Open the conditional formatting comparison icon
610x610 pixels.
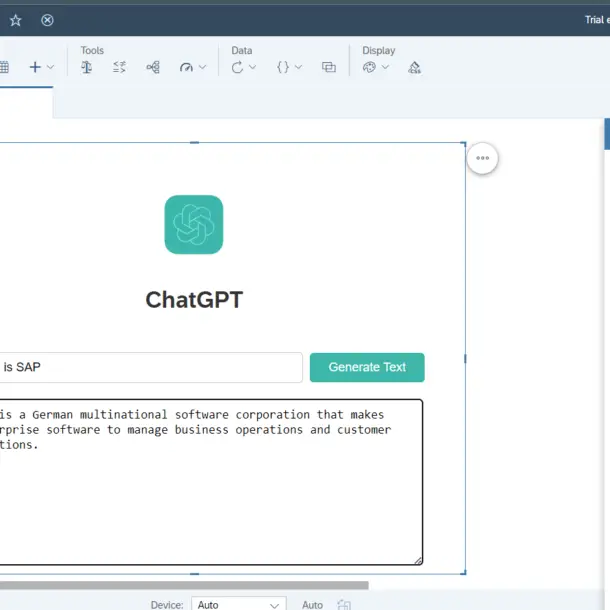click(x=119, y=67)
